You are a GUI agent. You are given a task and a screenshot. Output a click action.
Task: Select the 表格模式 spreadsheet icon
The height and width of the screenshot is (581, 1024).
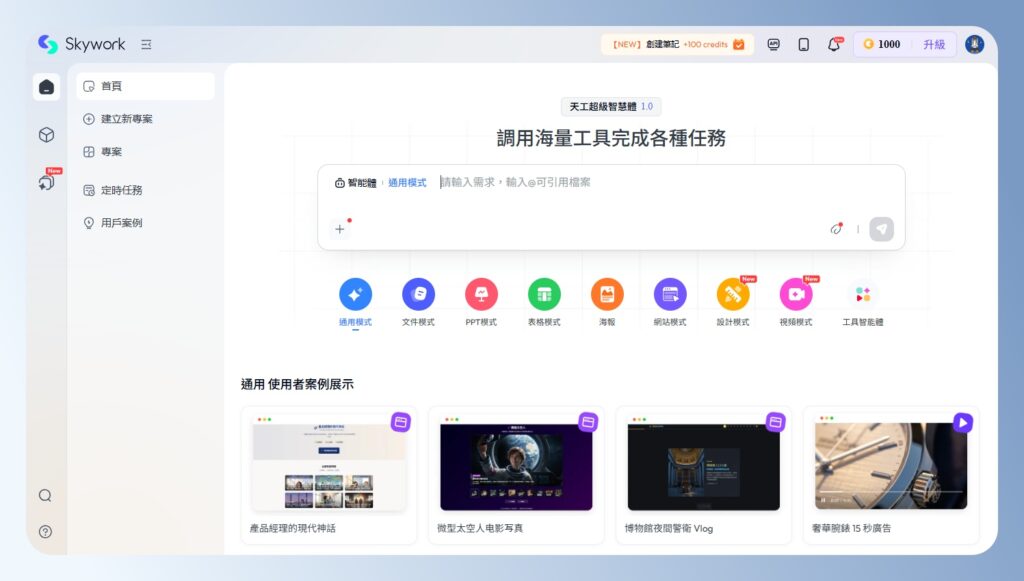[544, 293]
